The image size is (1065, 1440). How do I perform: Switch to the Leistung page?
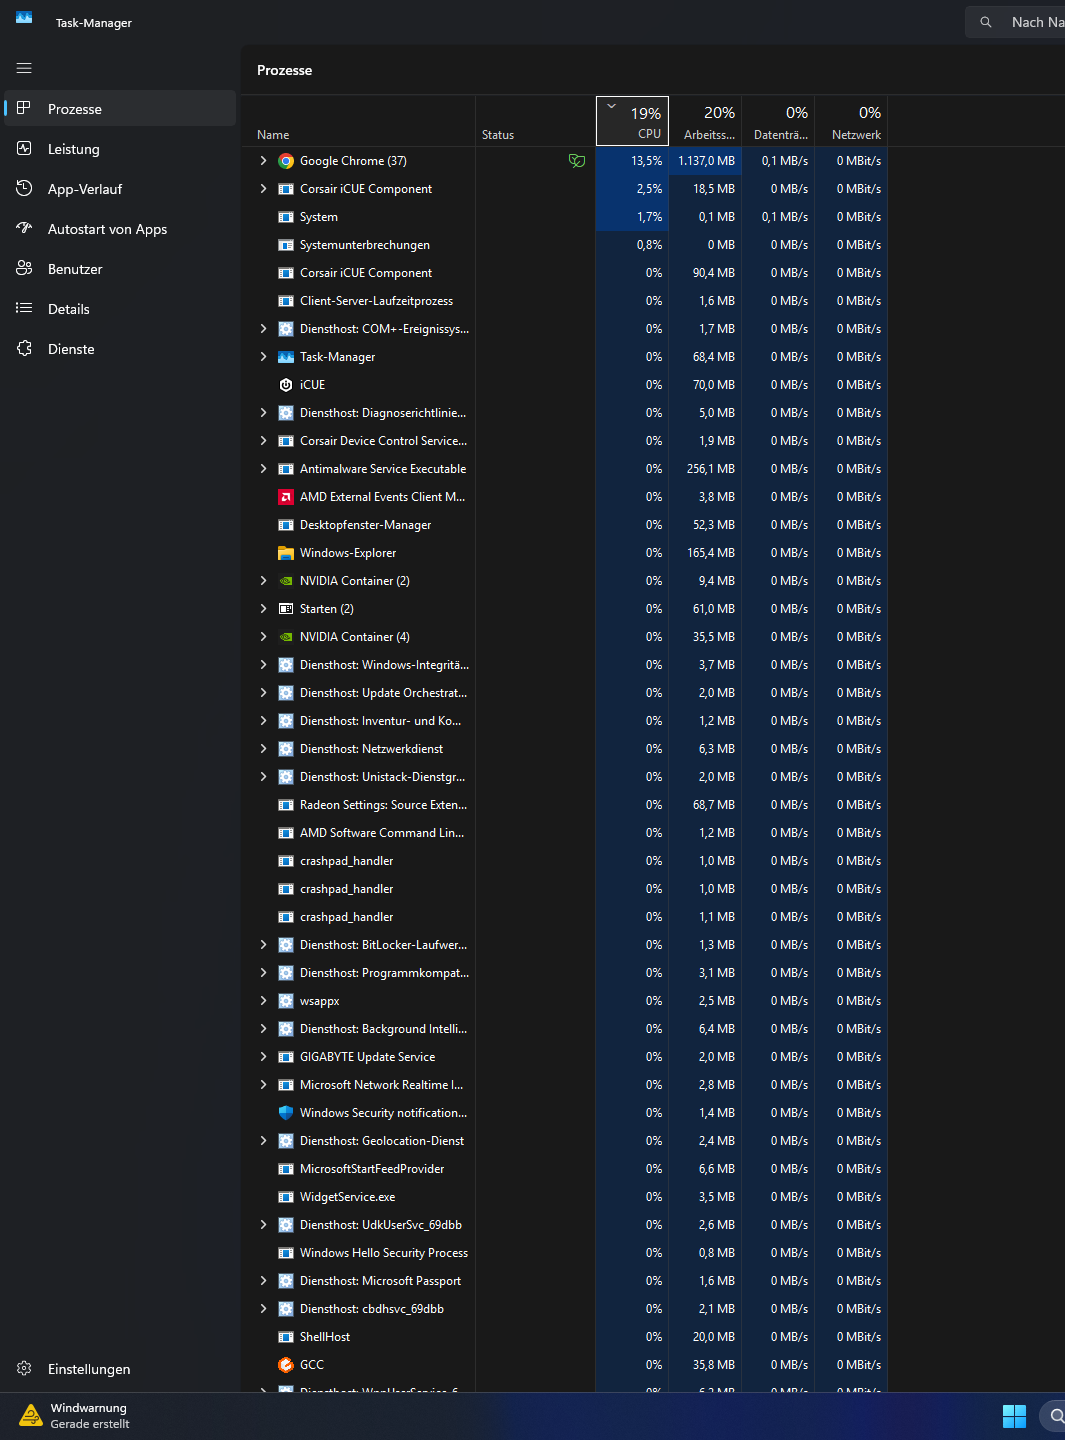point(120,148)
